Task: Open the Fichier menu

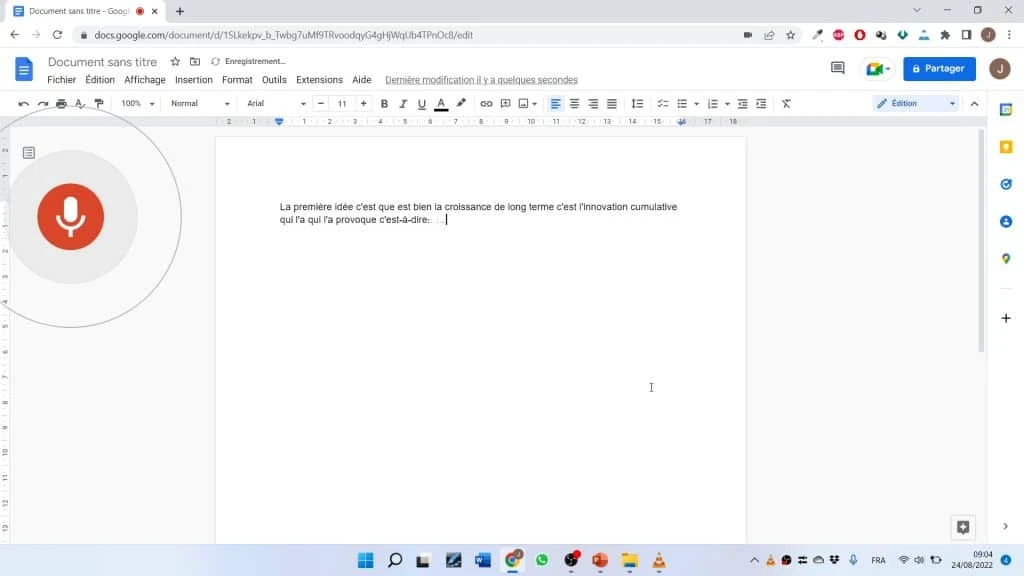Action: coord(61,80)
